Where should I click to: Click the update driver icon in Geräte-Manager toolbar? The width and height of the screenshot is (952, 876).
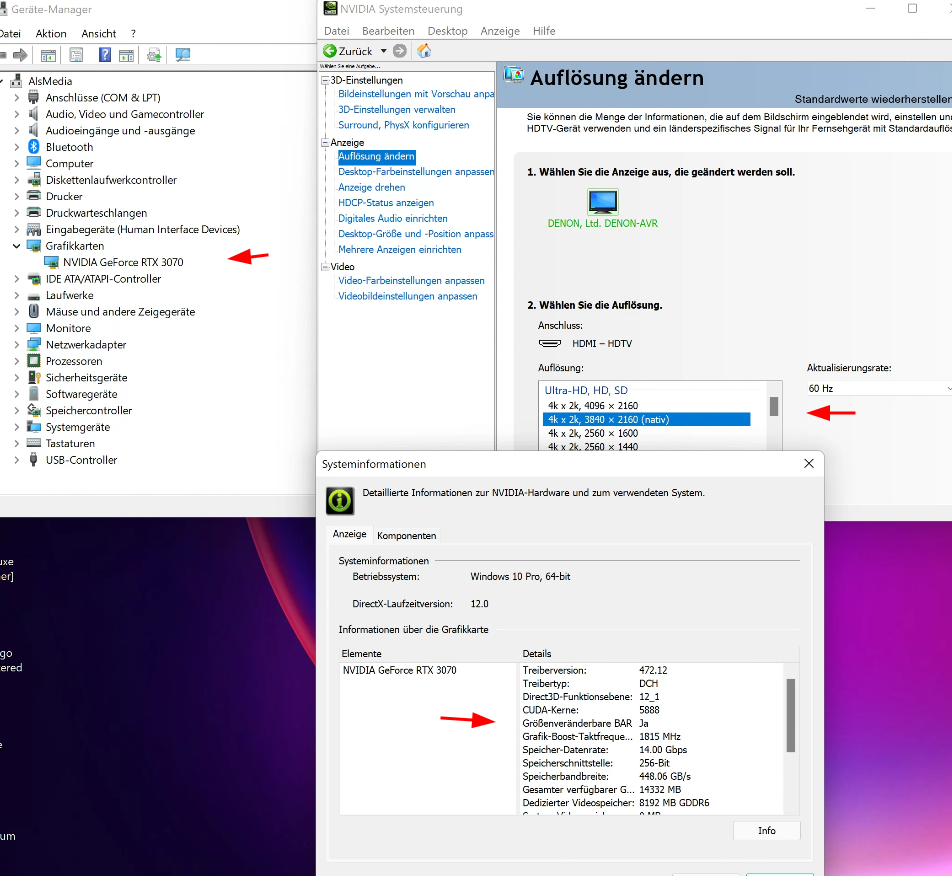(x=154, y=55)
